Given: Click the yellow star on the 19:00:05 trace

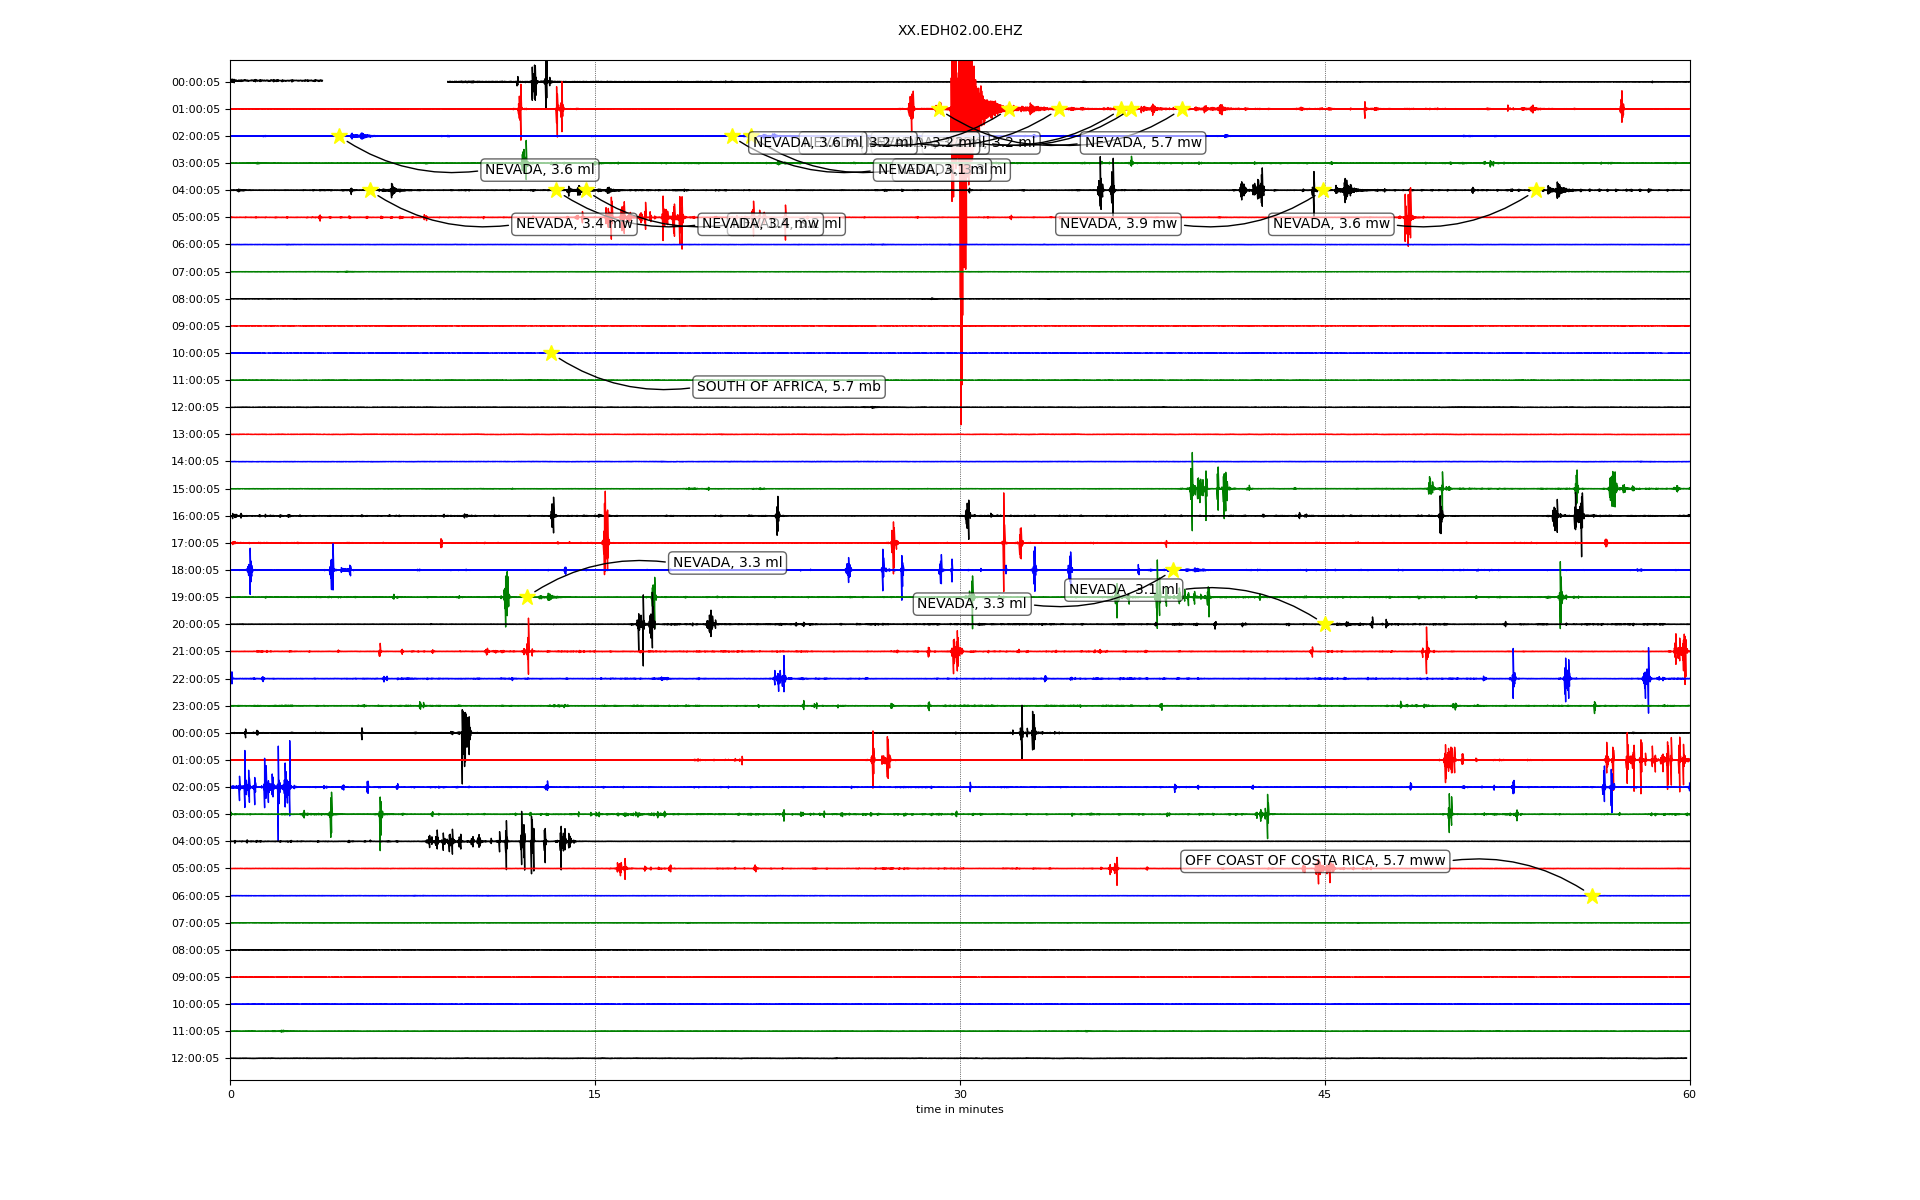Looking at the screenshot, I should point(527,597).
